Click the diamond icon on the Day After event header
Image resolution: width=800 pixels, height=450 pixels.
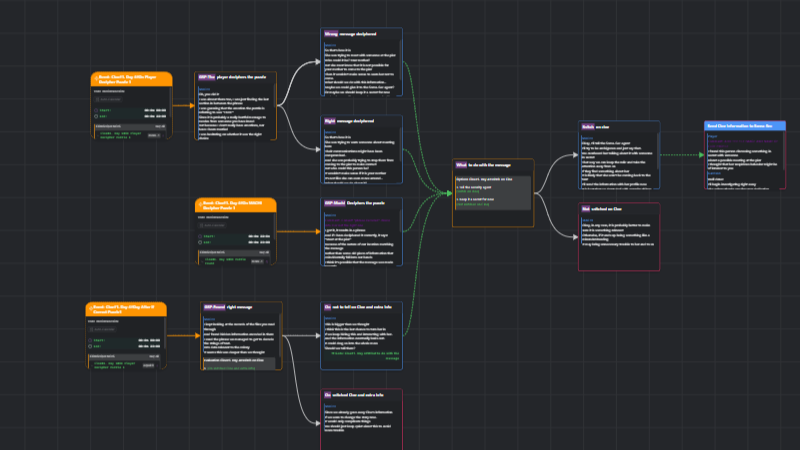point(90,309)
